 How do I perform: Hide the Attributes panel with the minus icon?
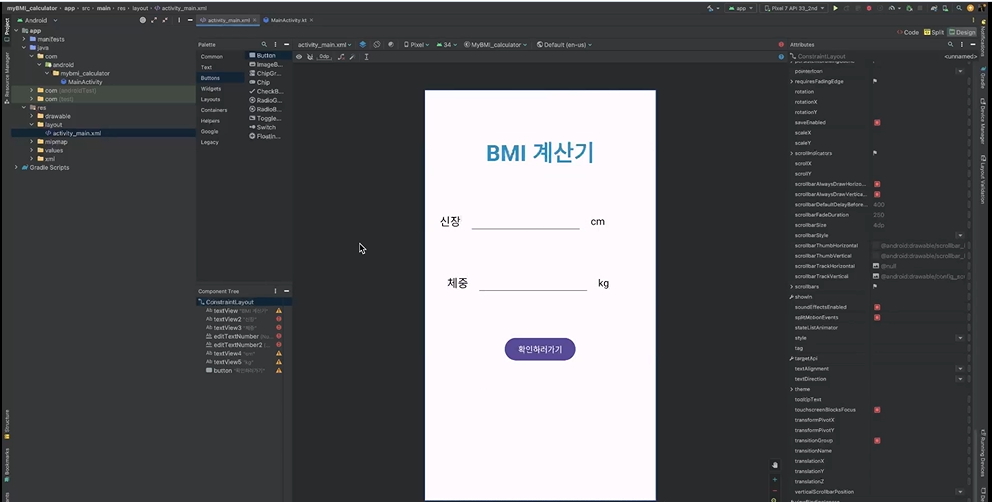pos(973,44)
